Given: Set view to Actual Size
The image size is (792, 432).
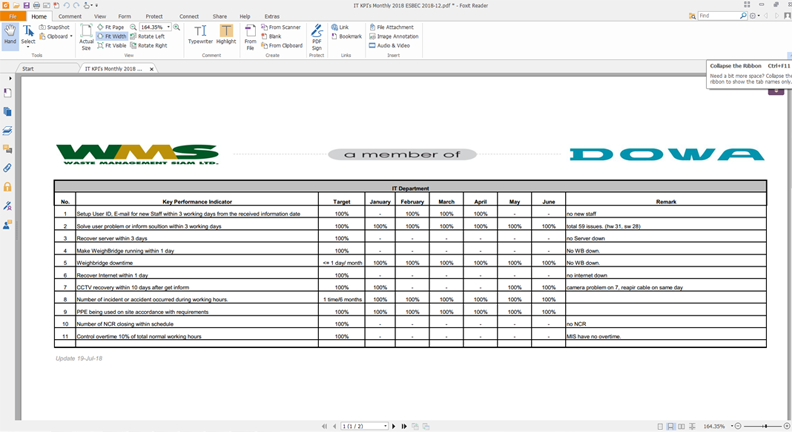Looking at the screenshot, I should click(86, 37).
